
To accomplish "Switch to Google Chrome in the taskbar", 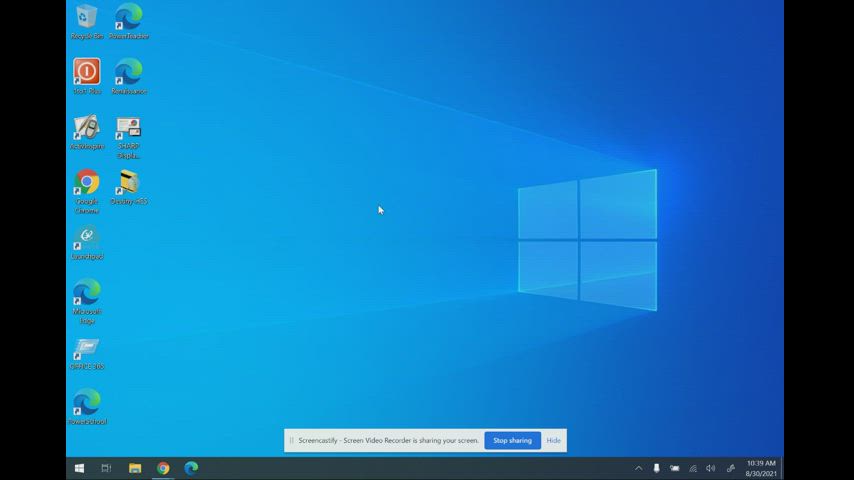I will (x=163, y=468).
